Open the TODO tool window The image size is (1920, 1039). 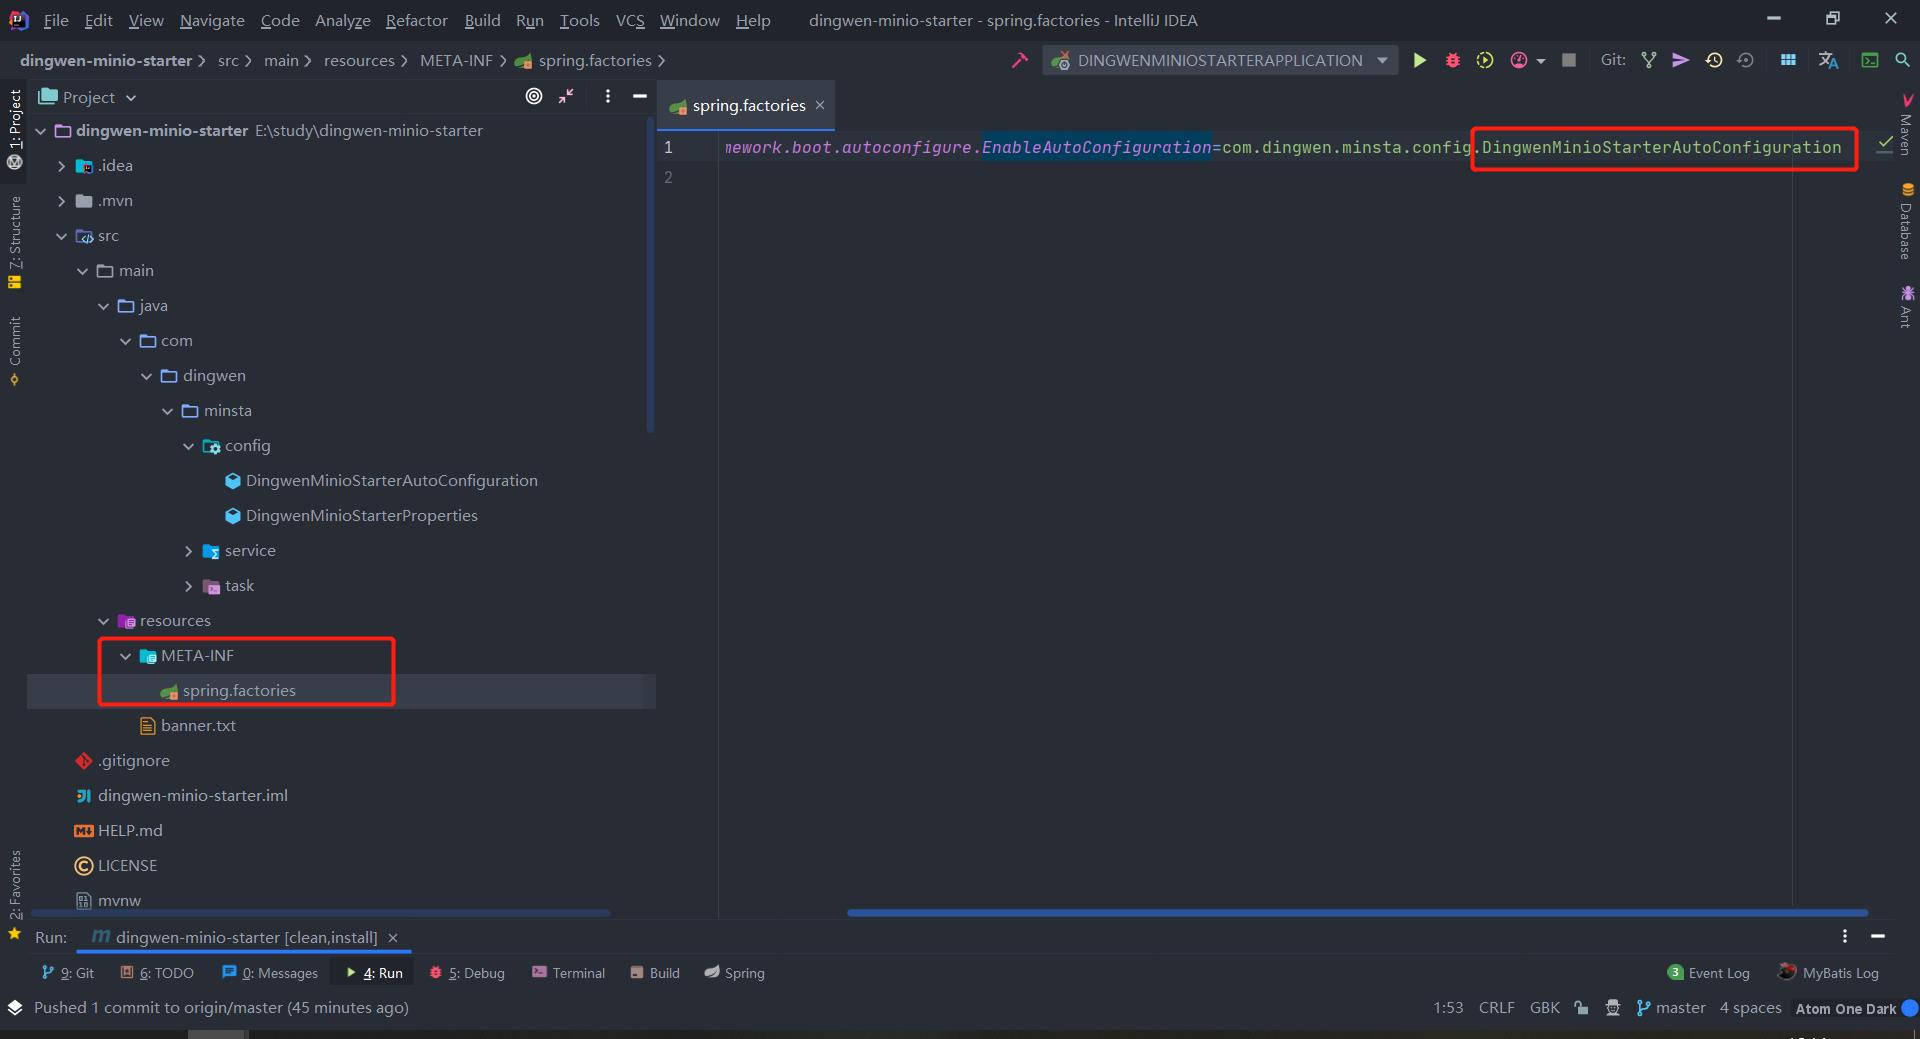[157, 973]
